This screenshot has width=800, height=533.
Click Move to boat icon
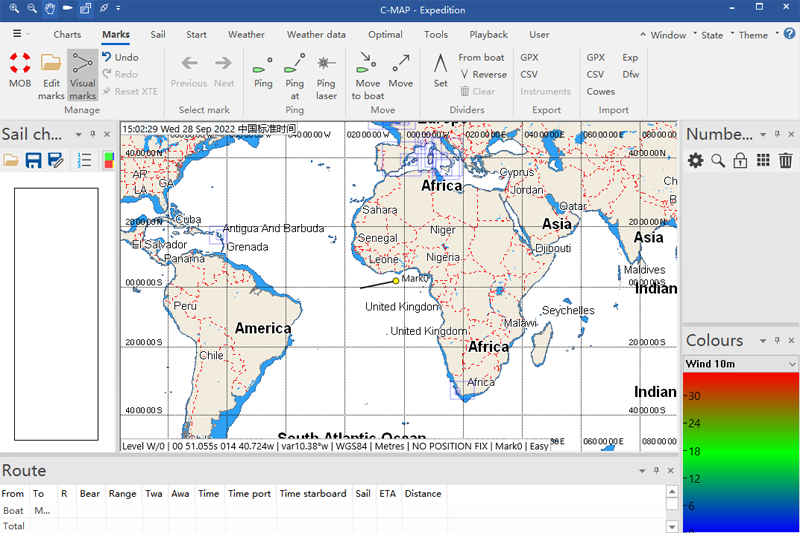(x=367, y=65)
